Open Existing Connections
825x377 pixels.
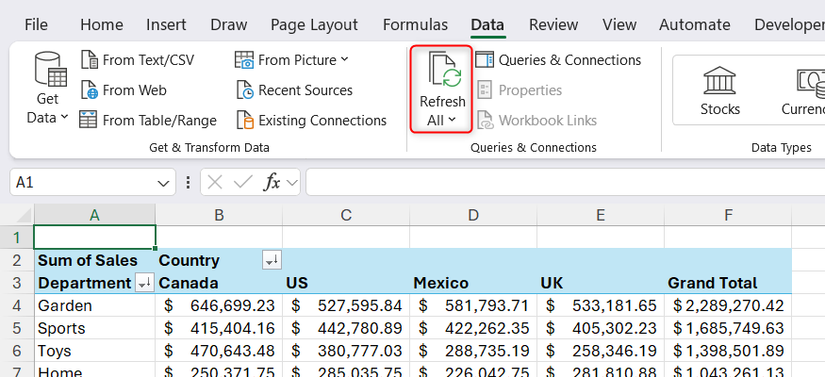click(x=311, y=120)
